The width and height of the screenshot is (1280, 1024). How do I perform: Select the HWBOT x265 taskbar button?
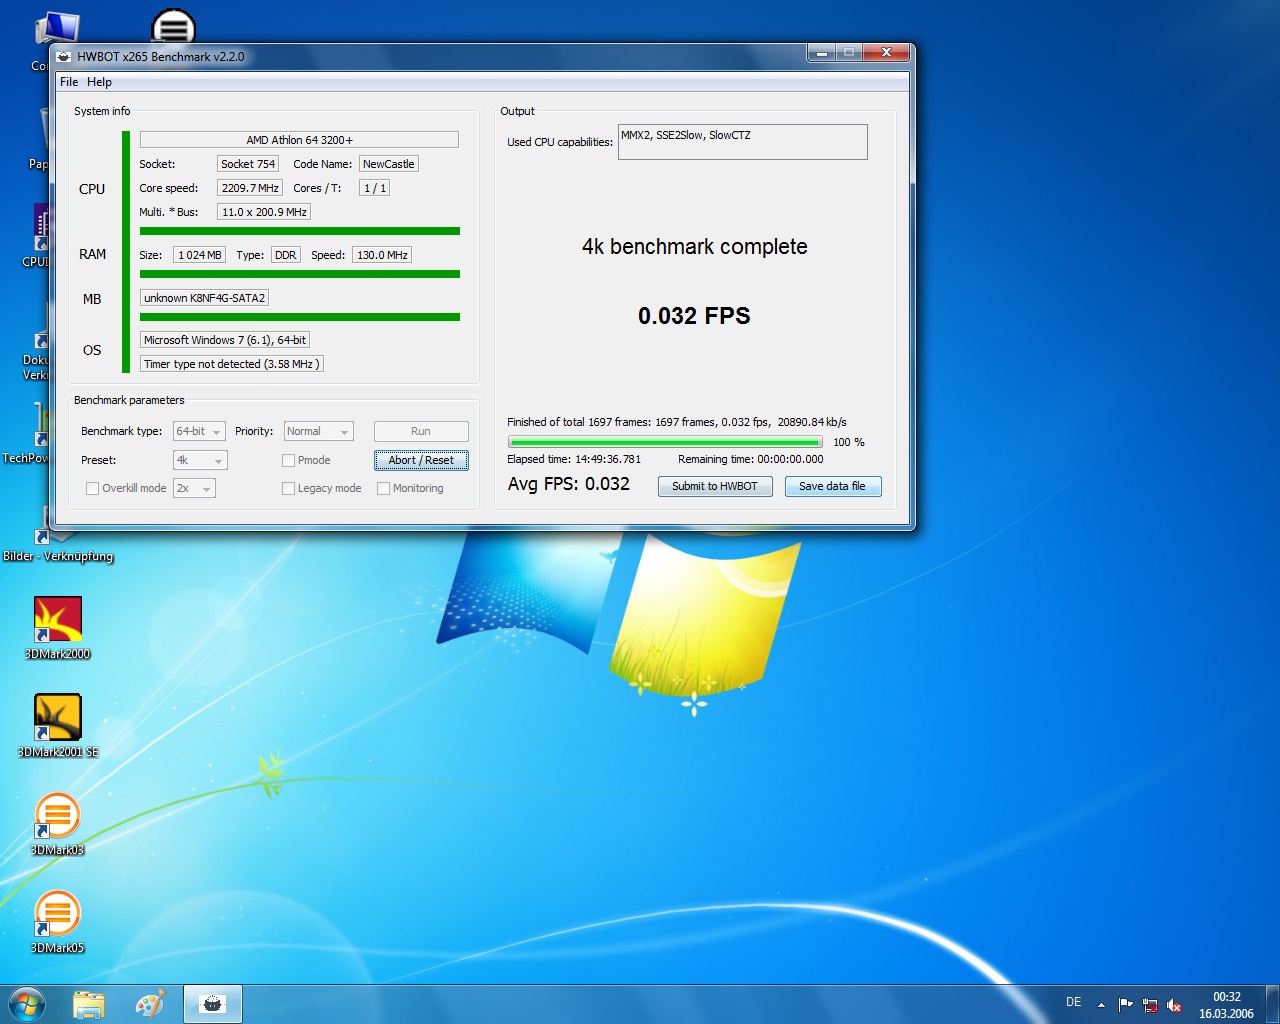tap(212, 1004)
